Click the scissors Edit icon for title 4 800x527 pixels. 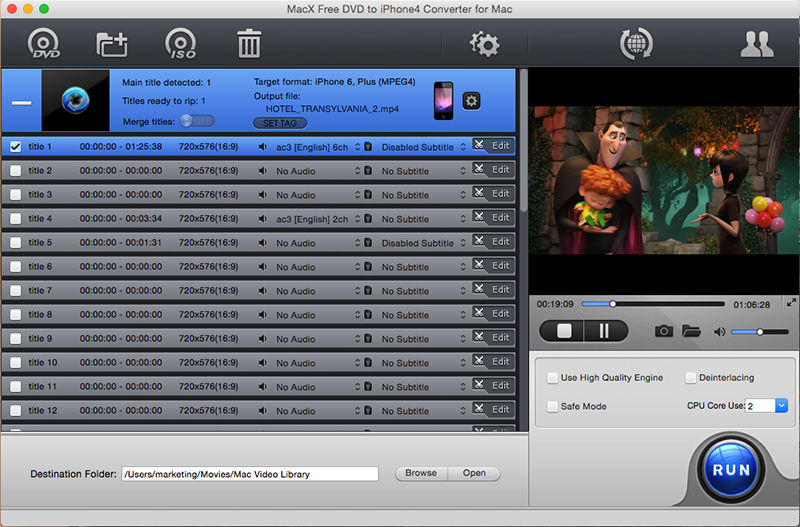[478, 217]
